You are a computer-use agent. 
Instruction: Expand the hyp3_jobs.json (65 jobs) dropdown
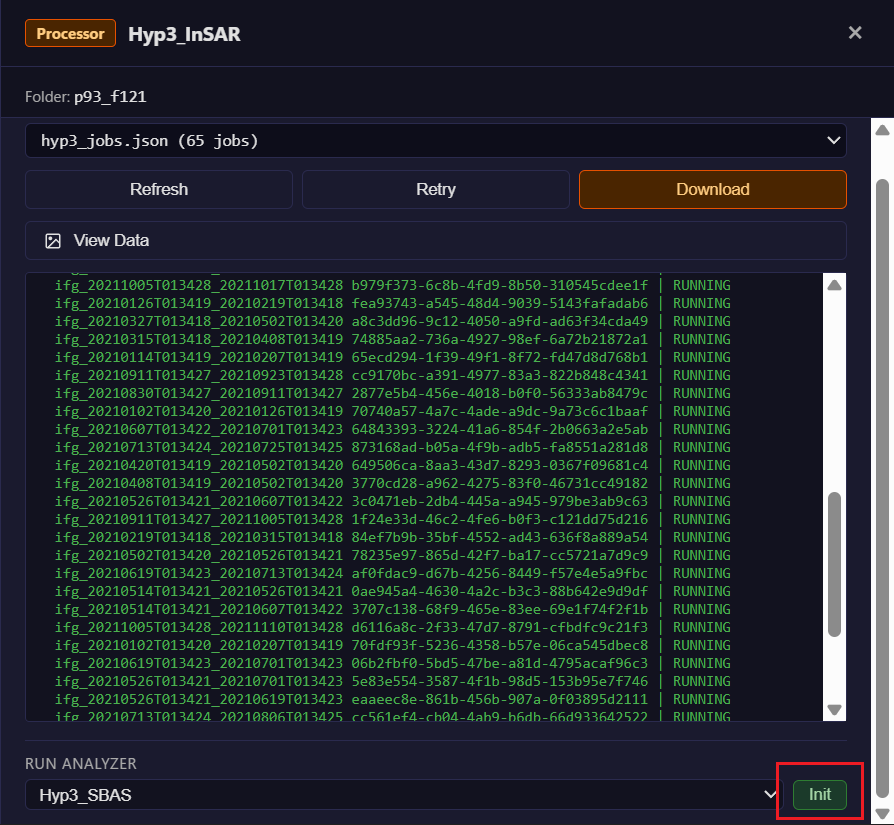435,141
